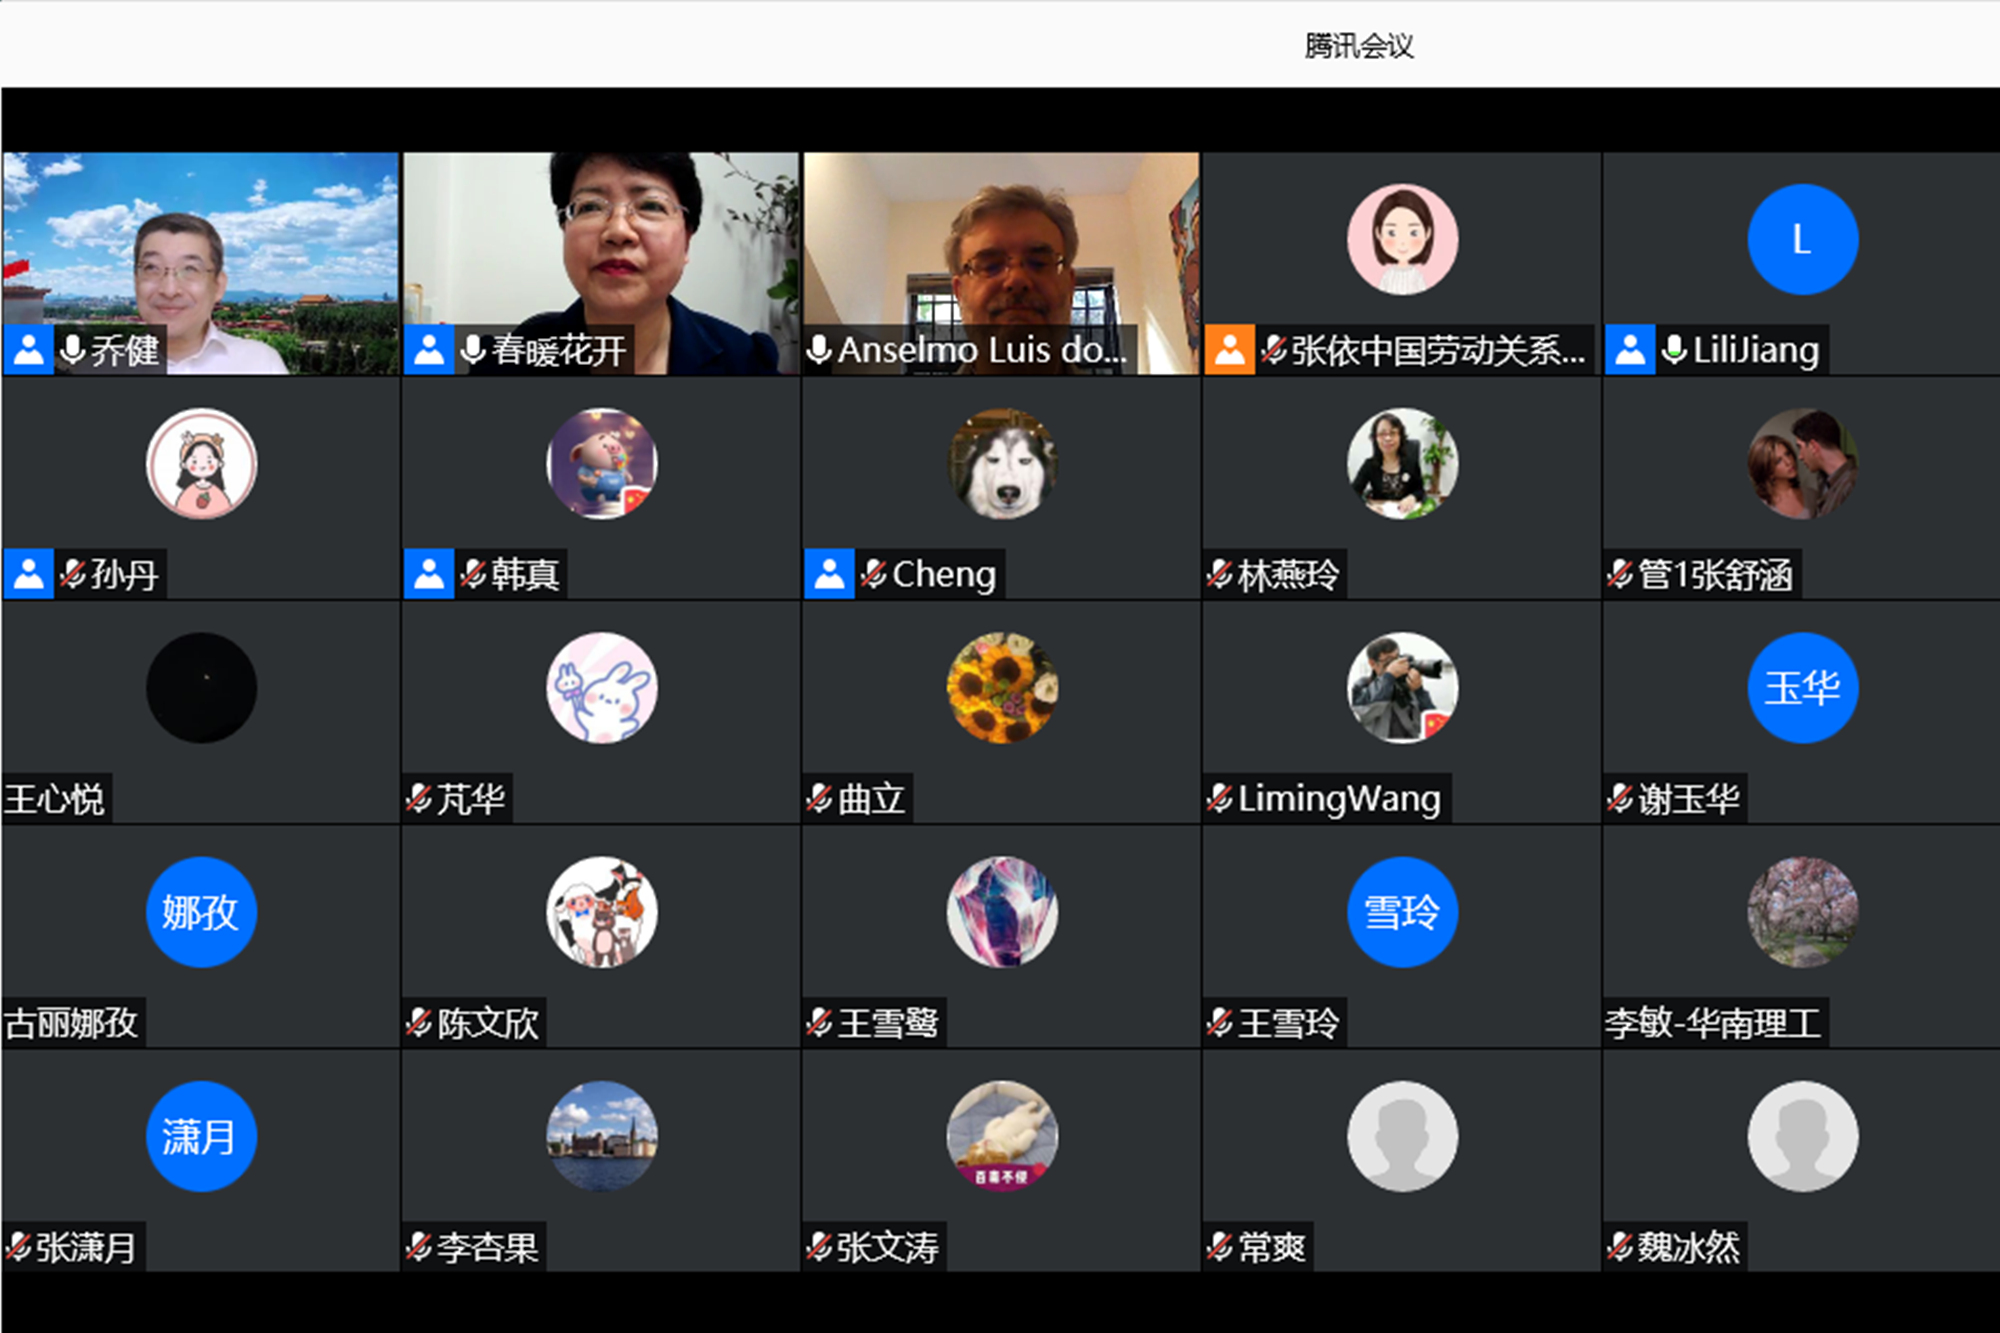Click the gray default avatar of 魏冰然
Image resolution: width=2000 pixels, height=1333 pixels.
1802,1136
